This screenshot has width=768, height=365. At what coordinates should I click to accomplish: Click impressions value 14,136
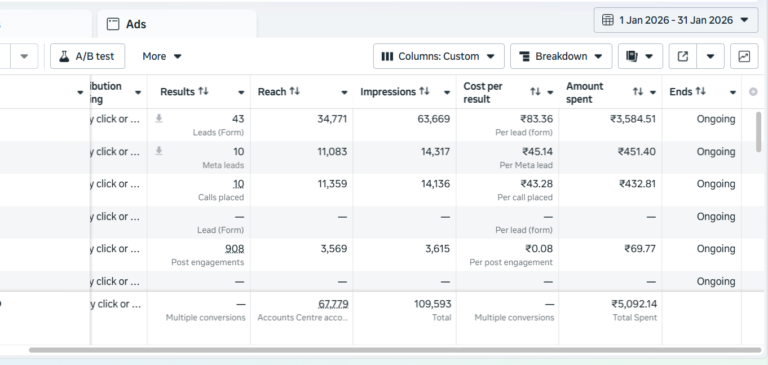435,184
